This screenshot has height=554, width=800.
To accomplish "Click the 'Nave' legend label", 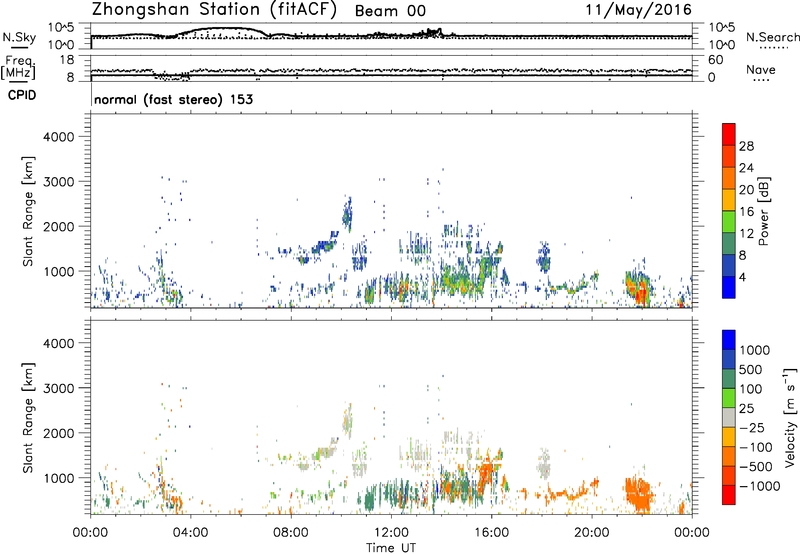I will (x=761, y=69).
